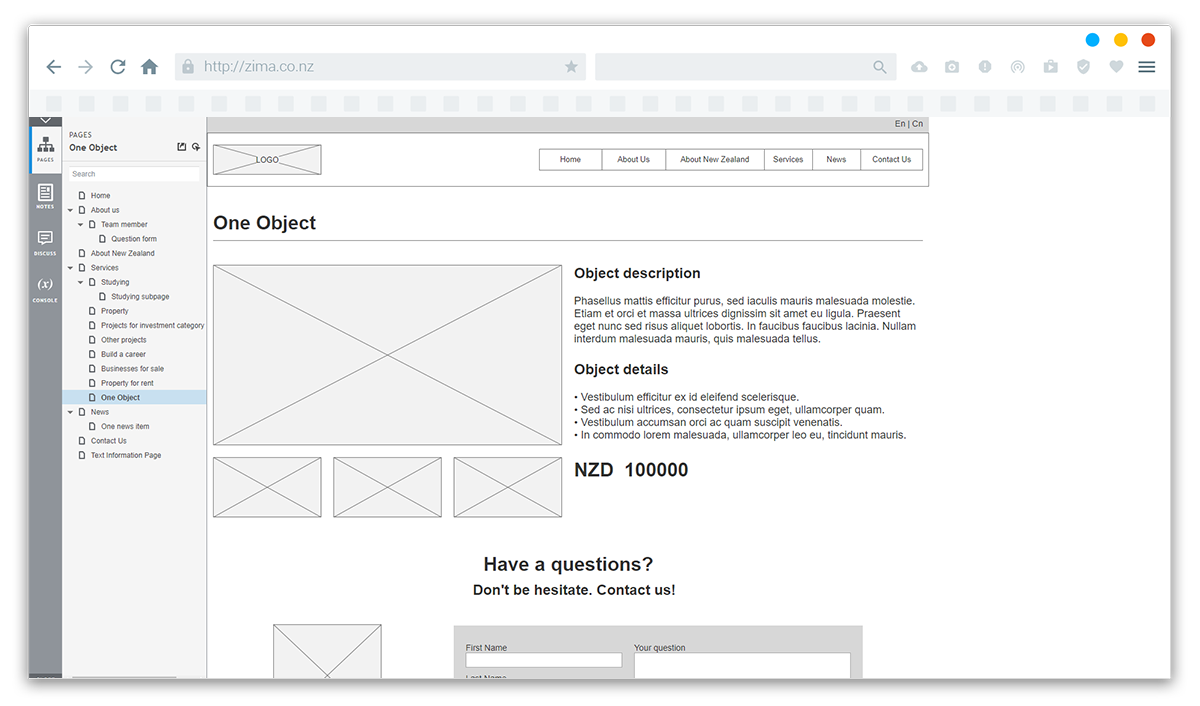Viewport: 1200px width, 706px height.
Task: Bookmark page with the star icon
Action: click(x=571, y=67)
